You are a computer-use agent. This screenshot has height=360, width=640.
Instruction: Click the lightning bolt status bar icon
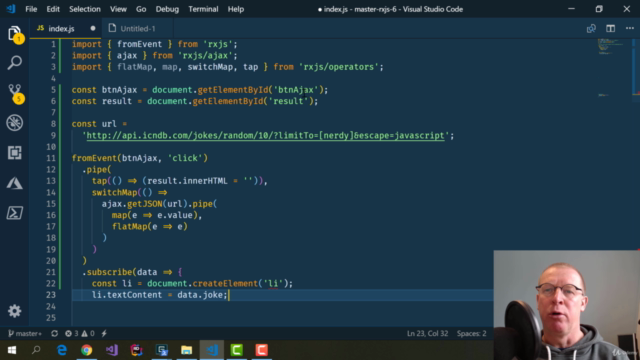pos(104,333)
